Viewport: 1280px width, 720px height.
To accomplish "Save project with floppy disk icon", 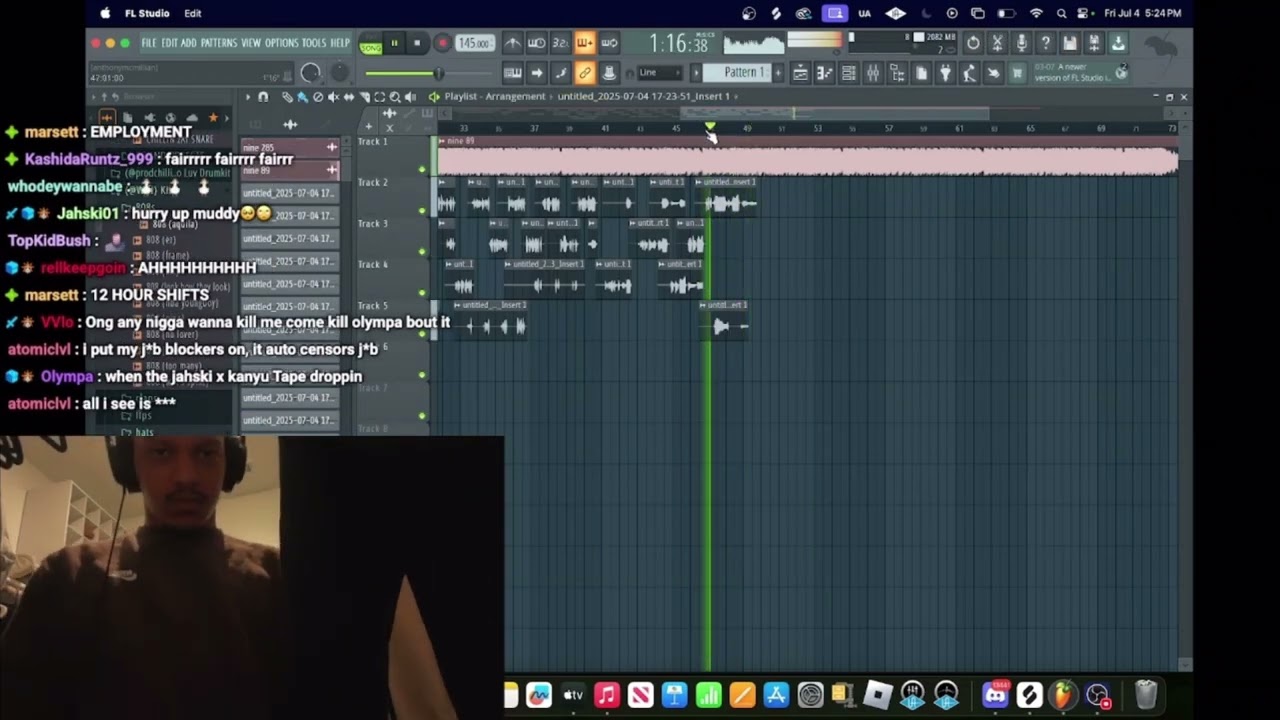I will [1070, 43].
